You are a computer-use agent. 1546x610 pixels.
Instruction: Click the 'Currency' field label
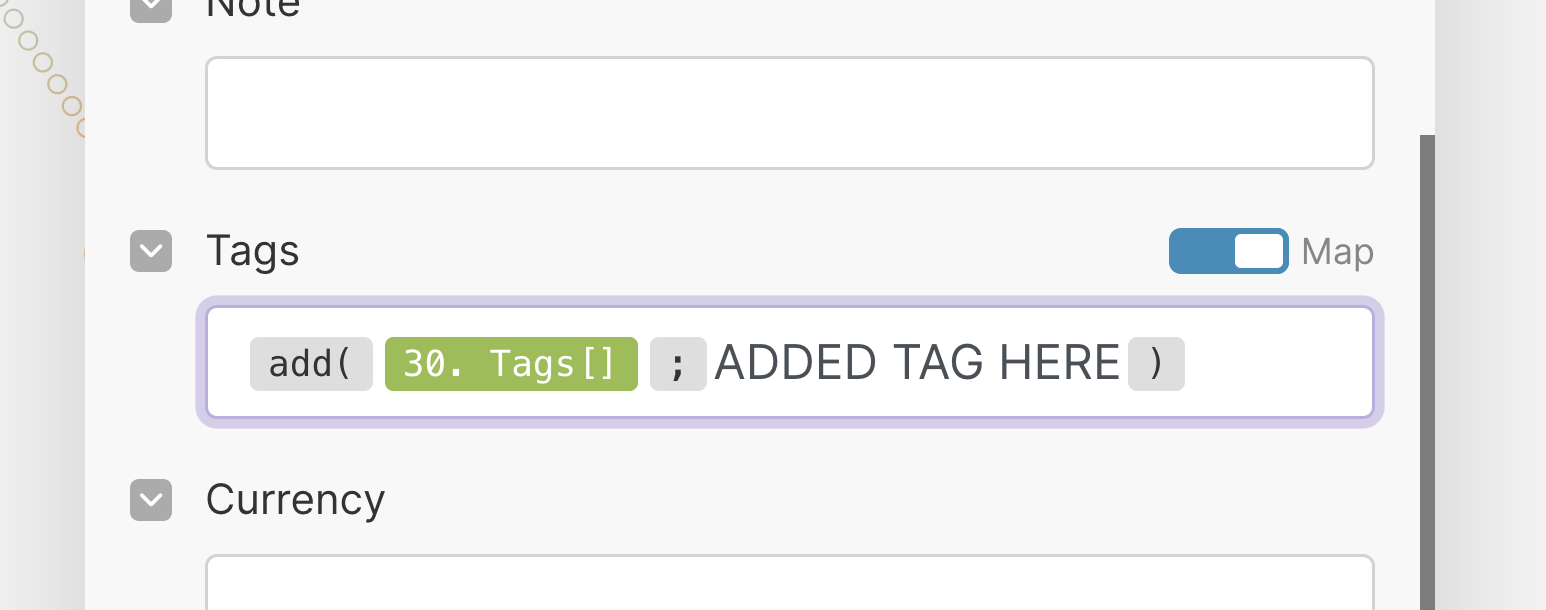(295, 500)
